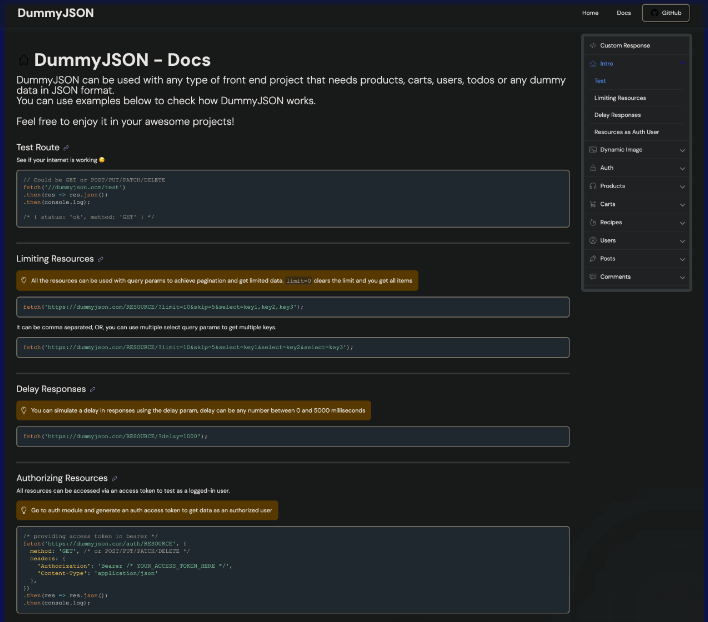The height and width of the screenshot is (622, 708).
Task: Select Delay Responses in sidebar
Action: pos(617,115)
